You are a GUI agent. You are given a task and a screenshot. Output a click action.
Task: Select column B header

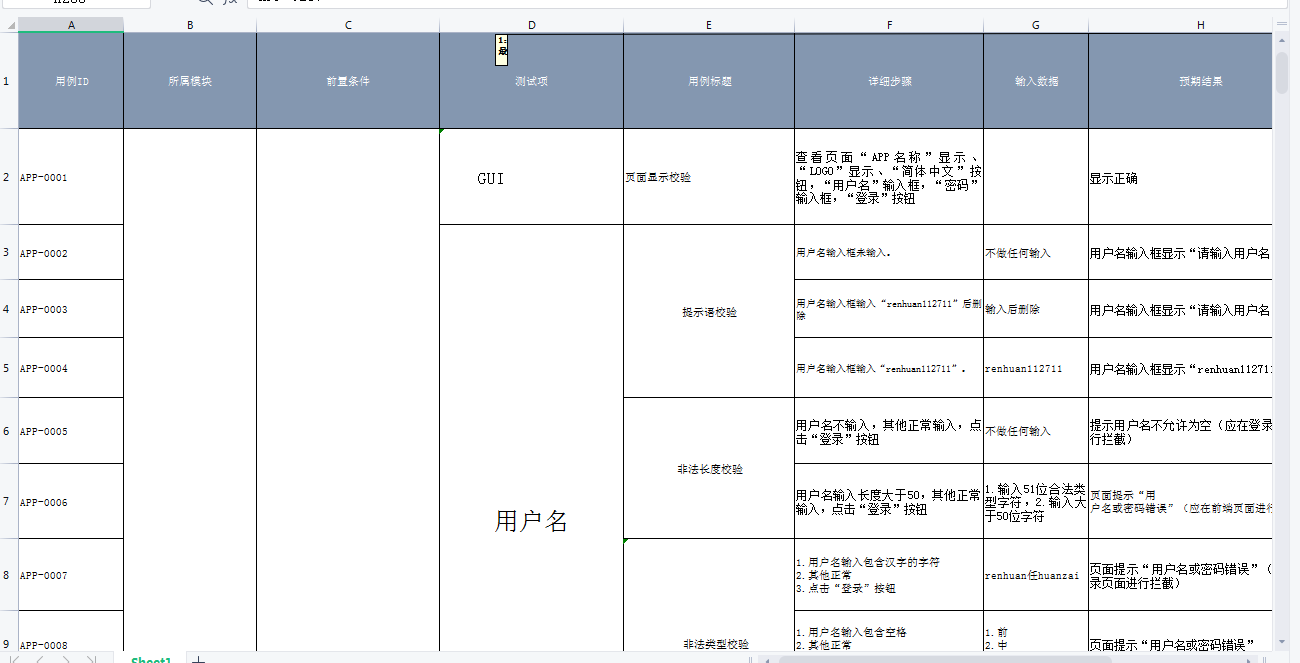[x=190, y=25]
